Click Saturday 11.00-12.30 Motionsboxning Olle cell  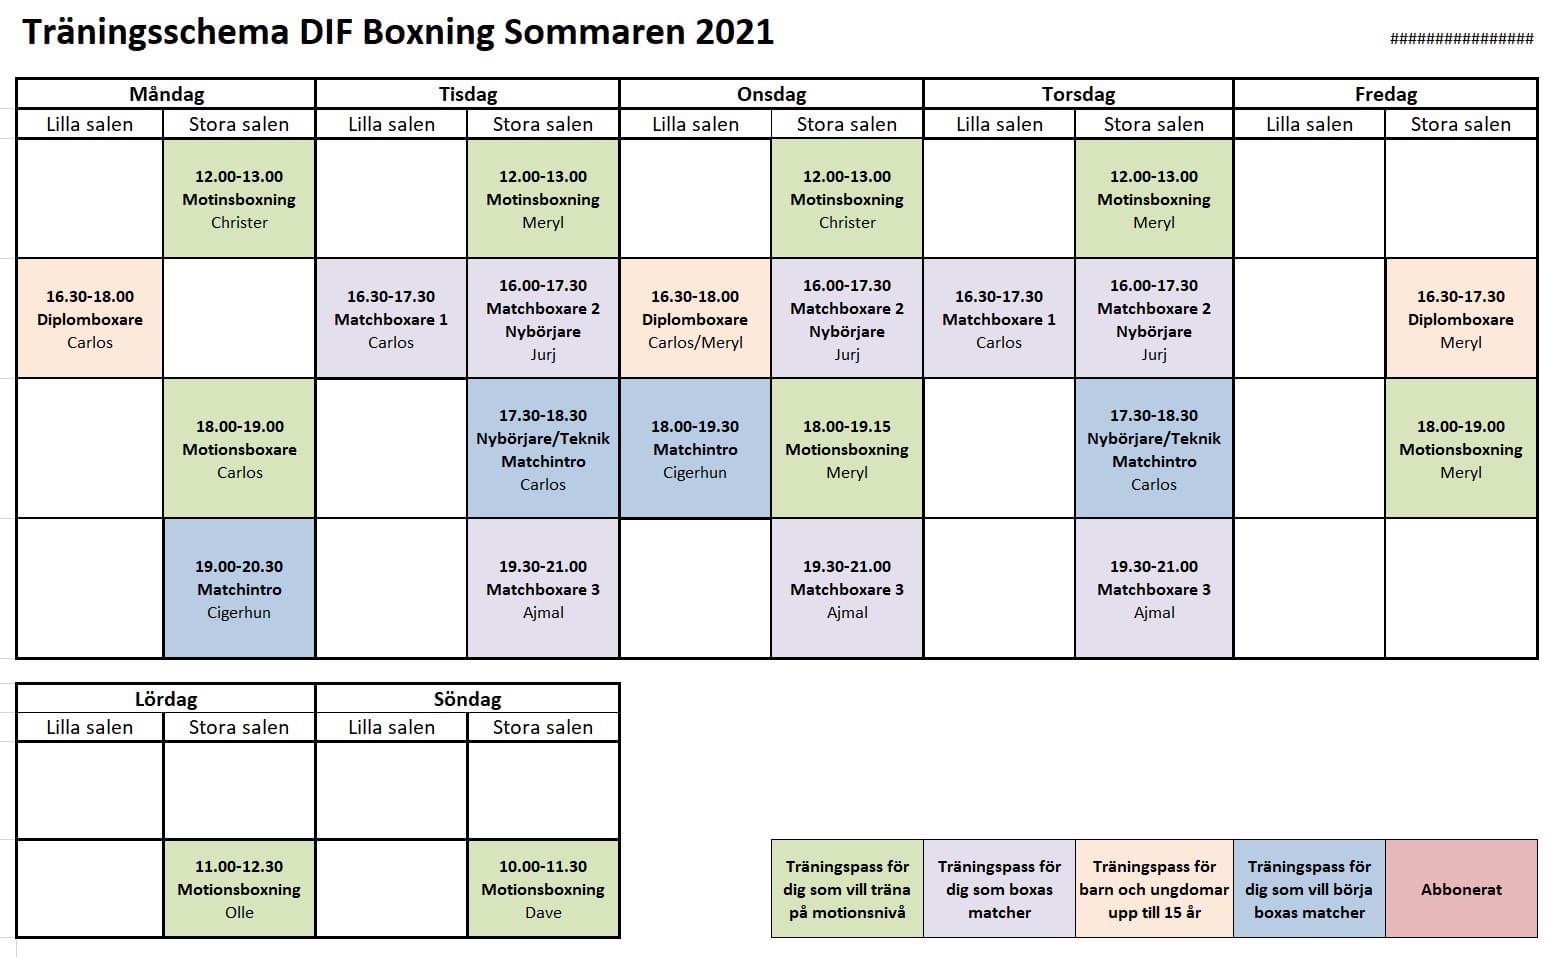pyautogui.click(x=239, y=889)
